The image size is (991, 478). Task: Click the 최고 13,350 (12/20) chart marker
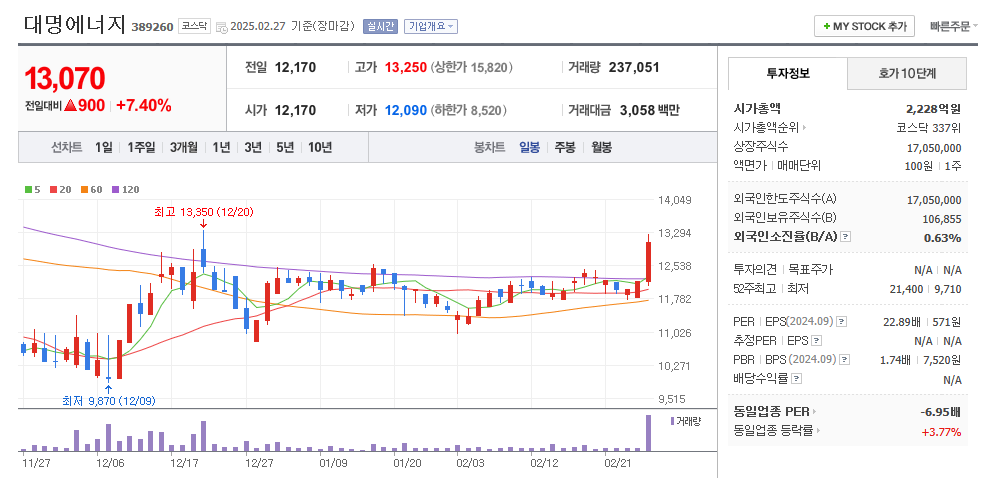(204, 212)
